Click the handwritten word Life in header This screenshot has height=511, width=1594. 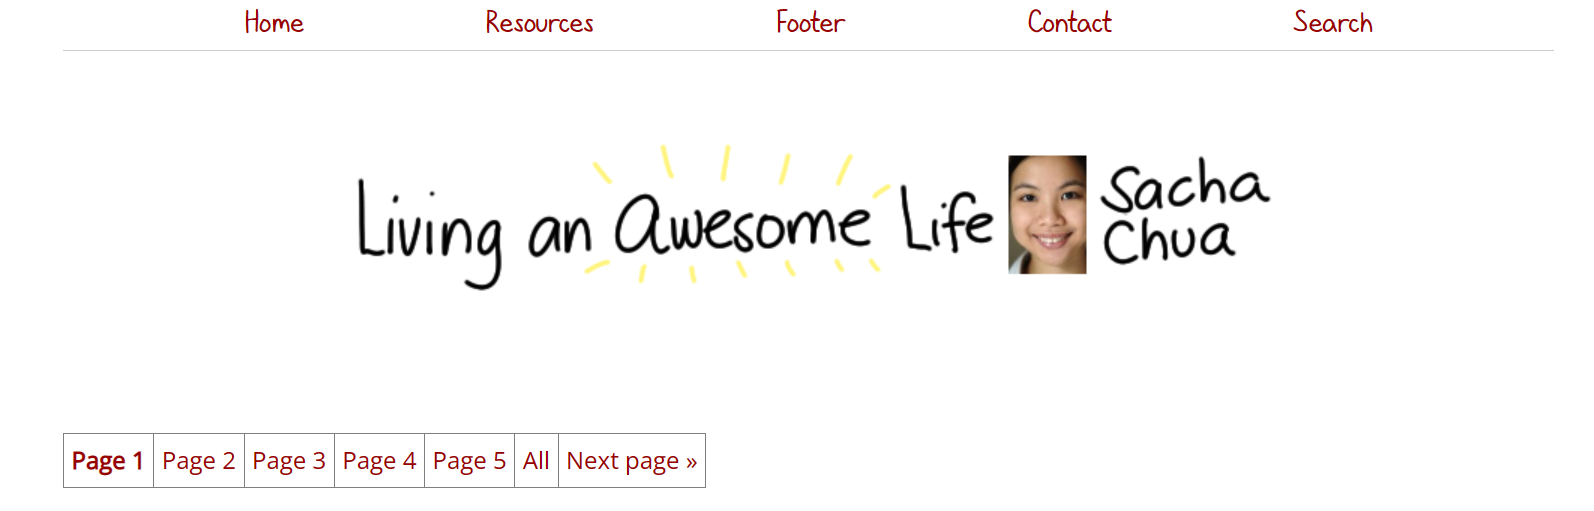point(947,218)
